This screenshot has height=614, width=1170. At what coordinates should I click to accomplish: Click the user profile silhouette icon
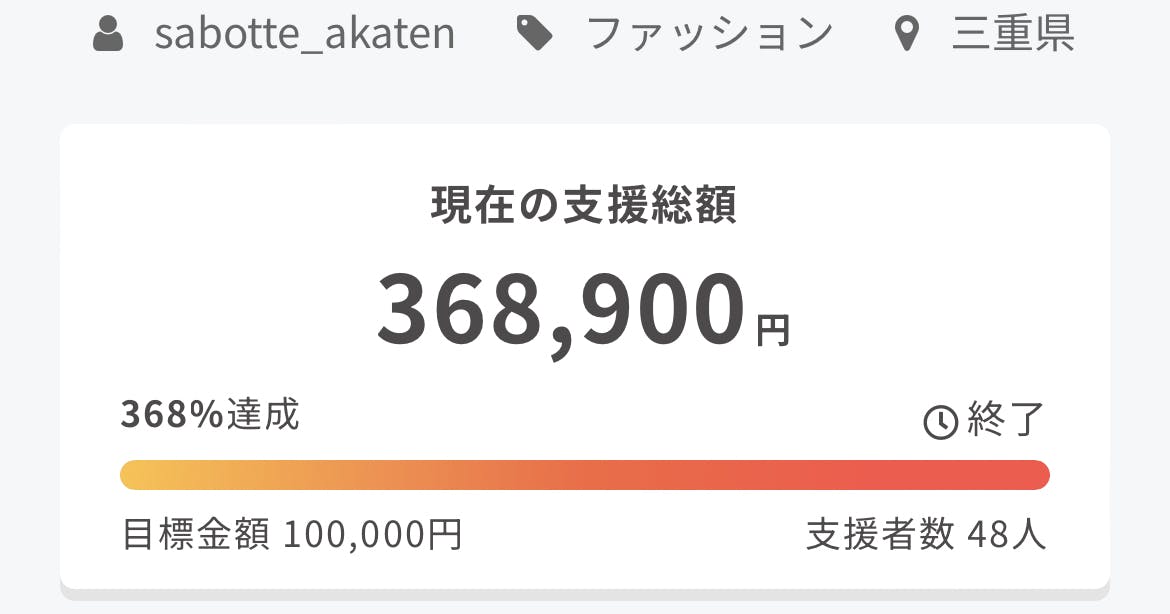(x=108, y=34)
